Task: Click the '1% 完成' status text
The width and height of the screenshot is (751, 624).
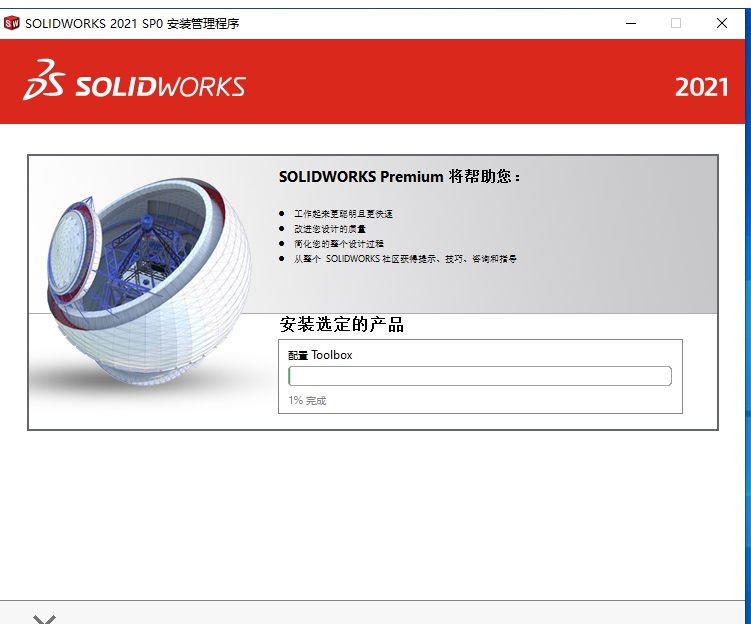Action: (307, 400)
